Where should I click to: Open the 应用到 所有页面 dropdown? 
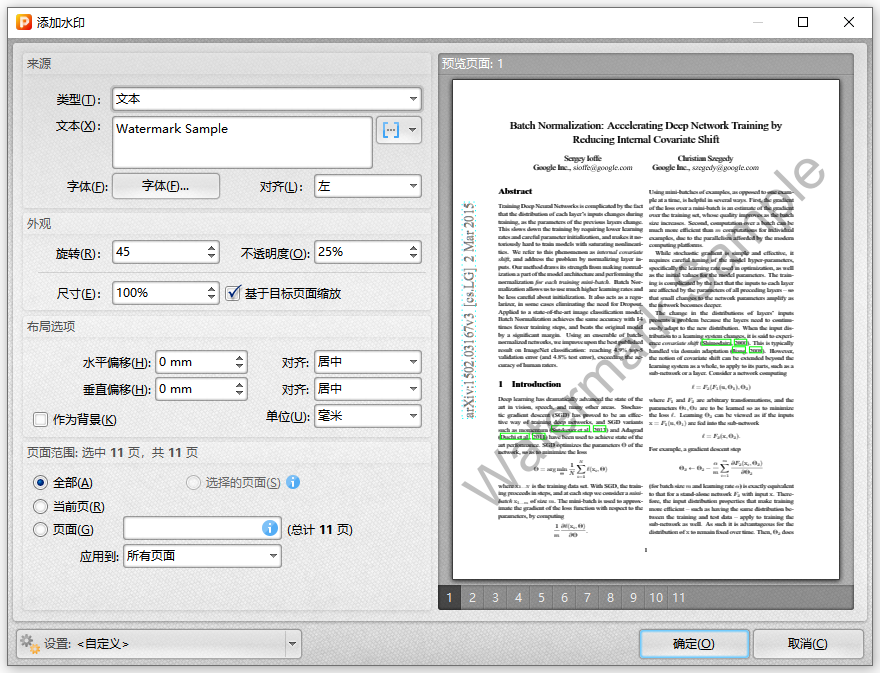[x=202, y=556]
